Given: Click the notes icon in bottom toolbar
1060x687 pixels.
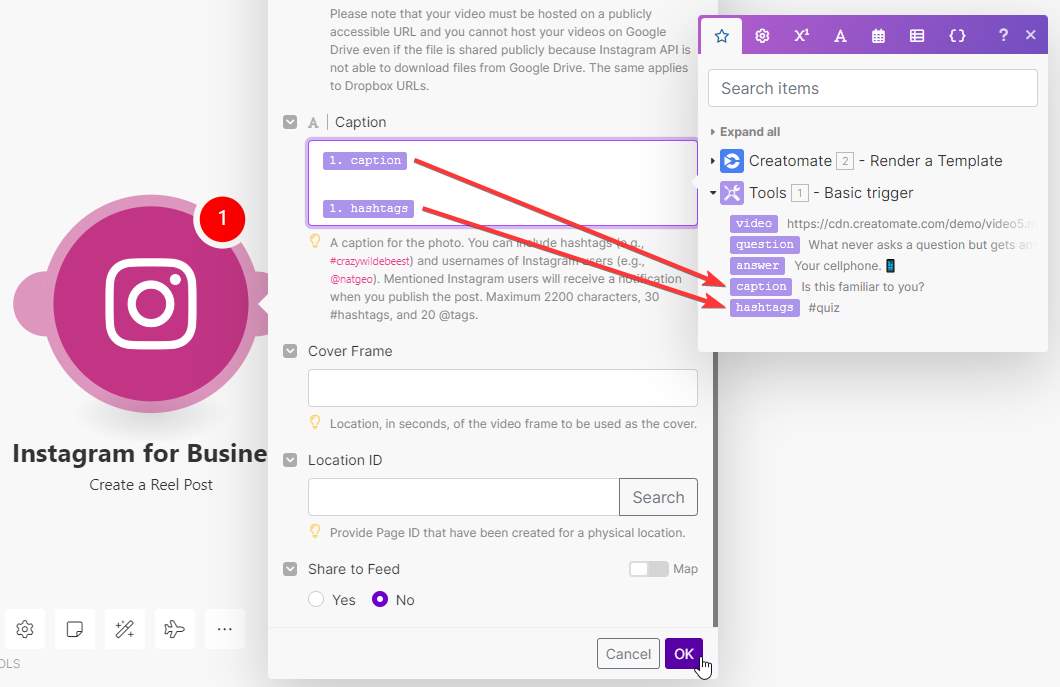Looking at the screenshot, I should (x=75, y=629).
